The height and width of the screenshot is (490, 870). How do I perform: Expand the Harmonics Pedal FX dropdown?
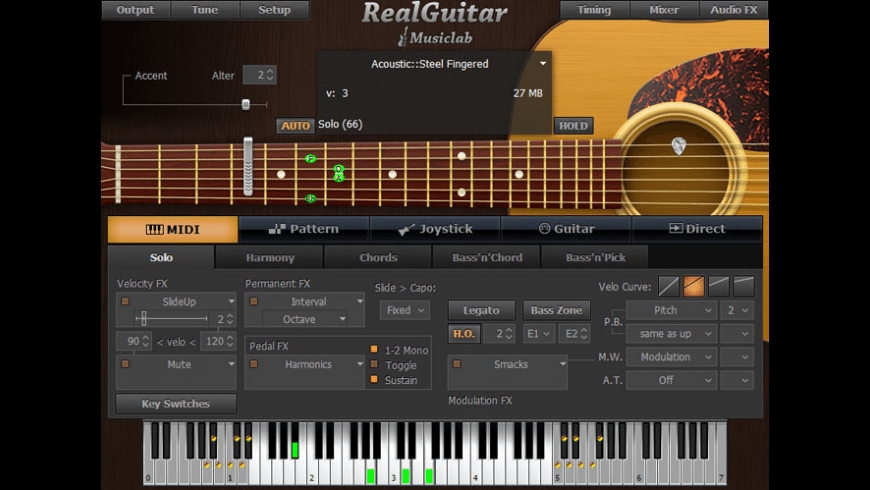[360, 364]
